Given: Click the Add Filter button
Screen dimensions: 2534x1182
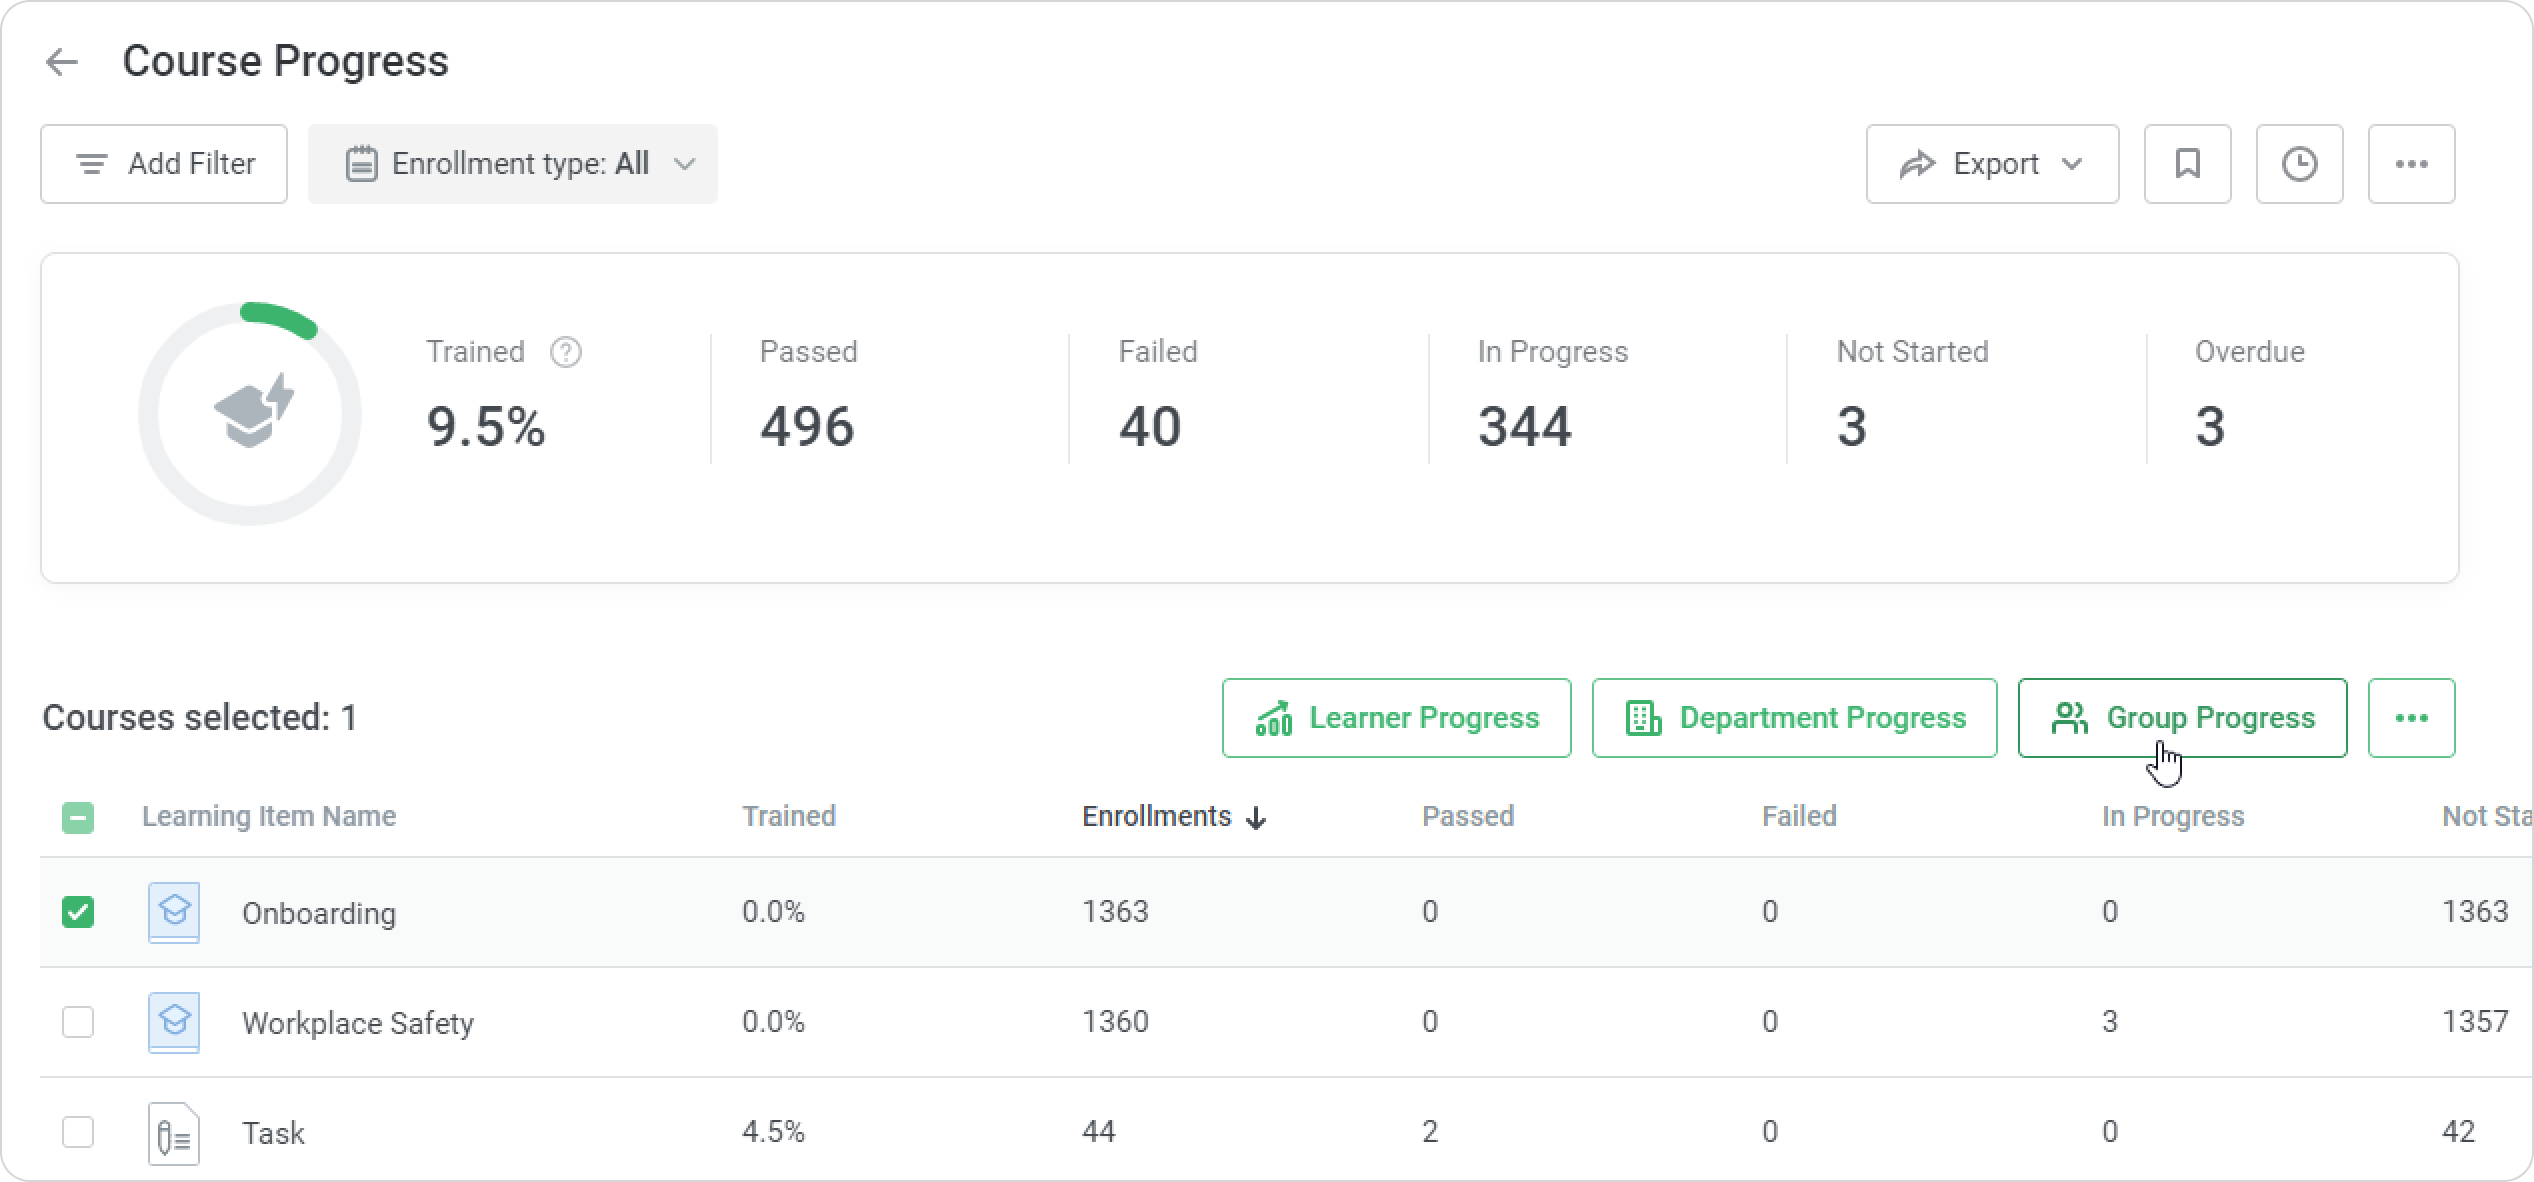Looking at the screenshot, I should coord(164,164).
